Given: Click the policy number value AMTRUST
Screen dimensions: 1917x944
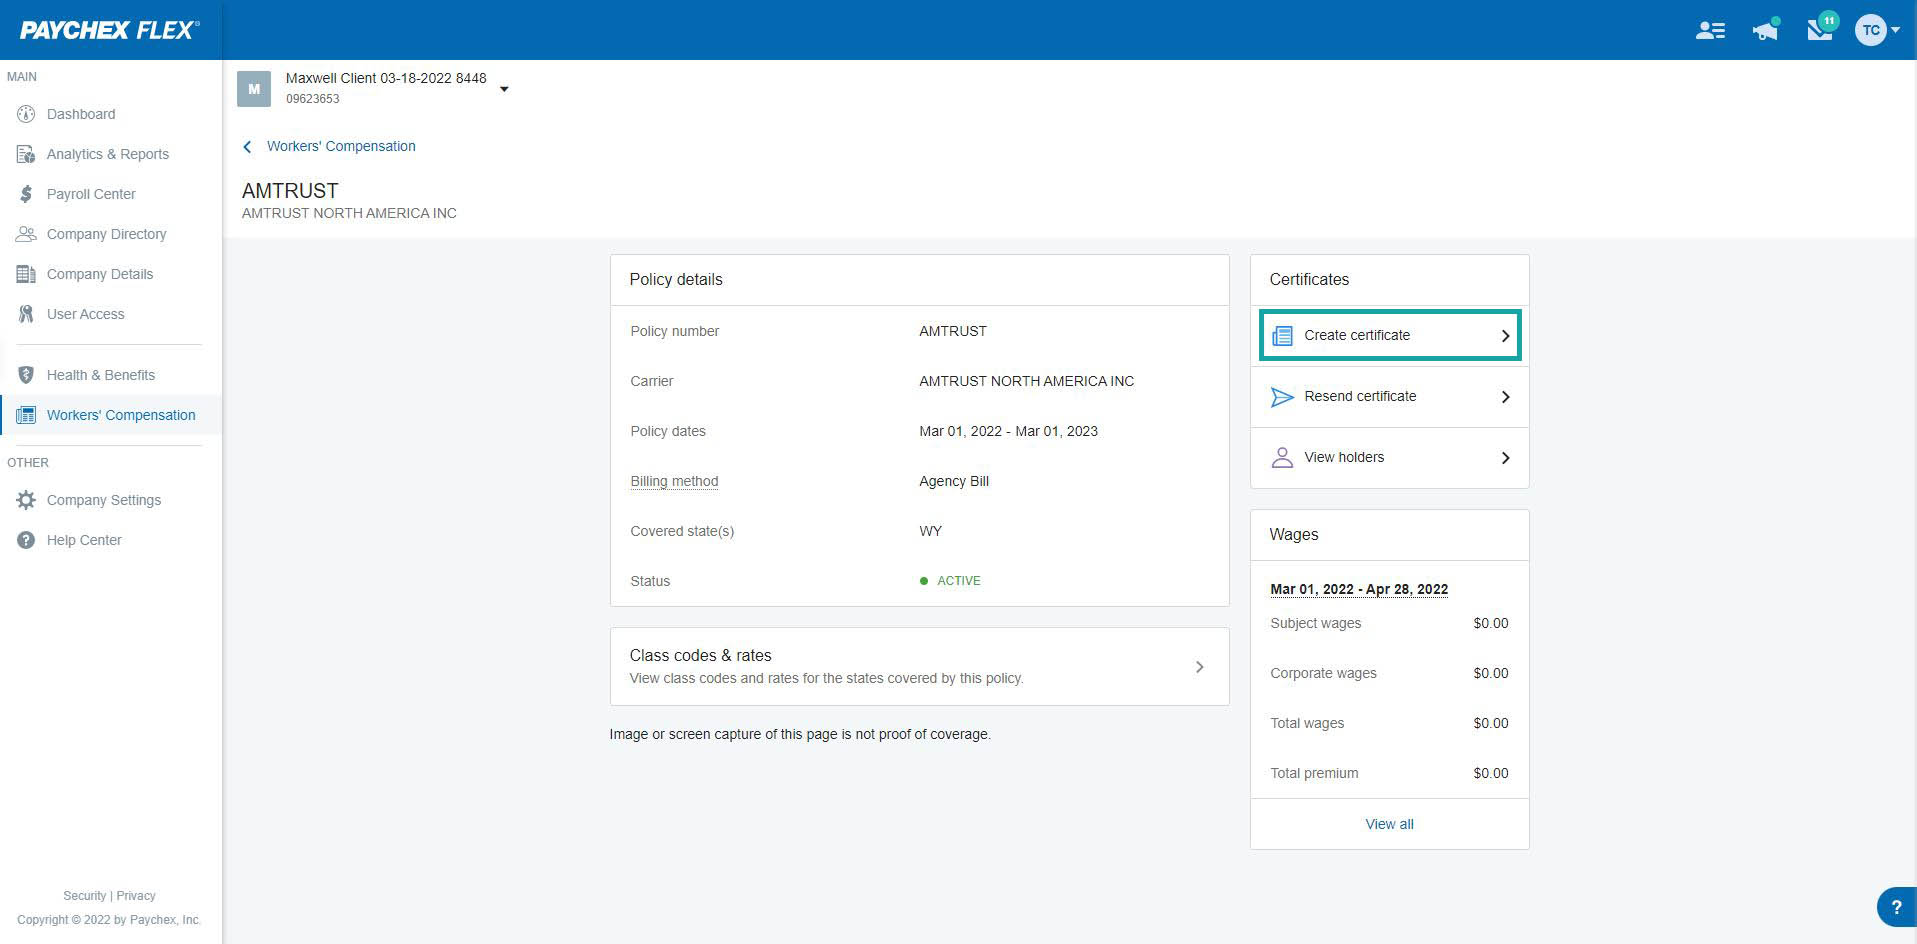Looking at the screenshot, I should point(952,331).
